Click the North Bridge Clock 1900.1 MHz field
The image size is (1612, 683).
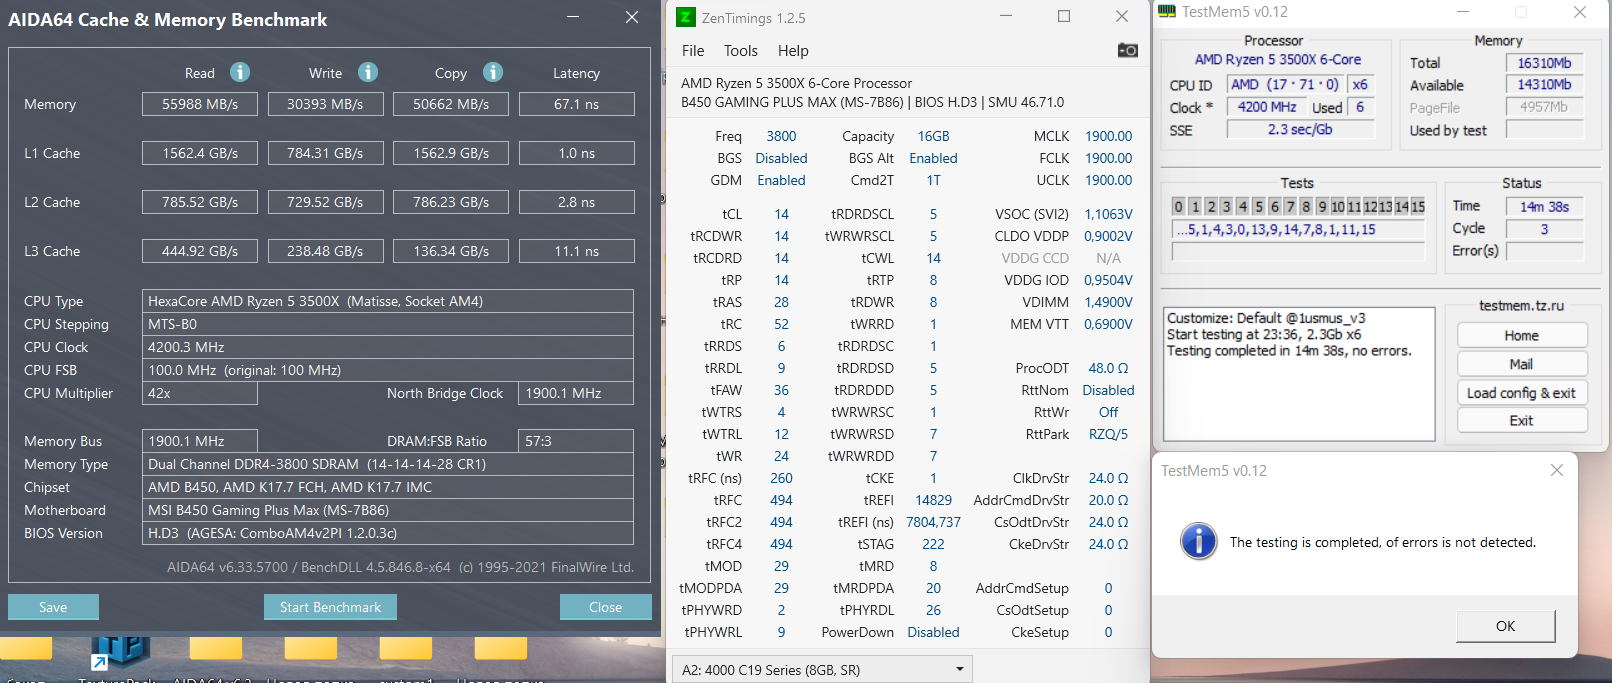pos(576,393)
